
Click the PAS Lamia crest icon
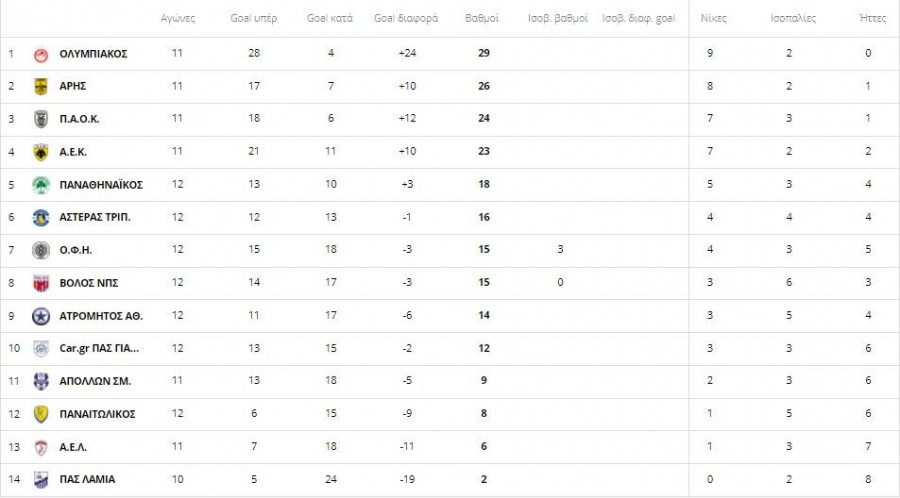(x=41, y=480)
